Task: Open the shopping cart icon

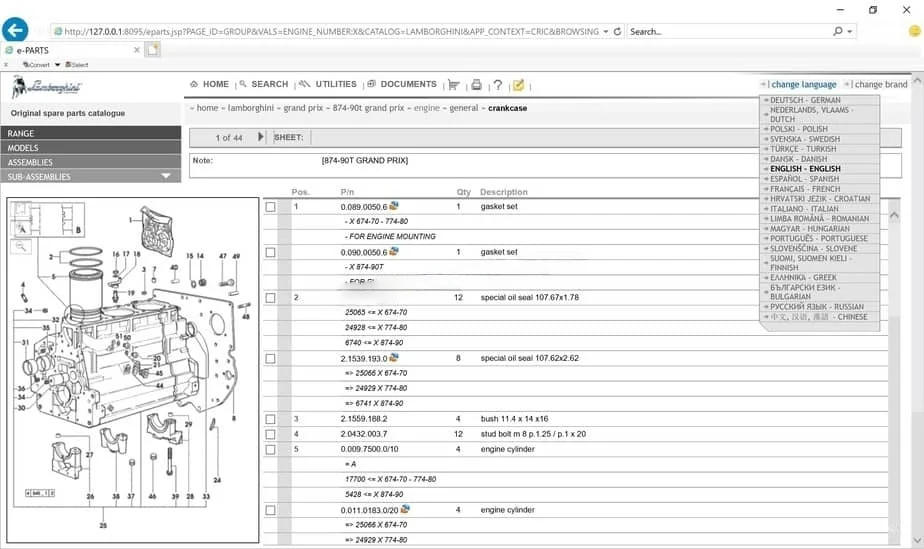Action: [454, 85]
